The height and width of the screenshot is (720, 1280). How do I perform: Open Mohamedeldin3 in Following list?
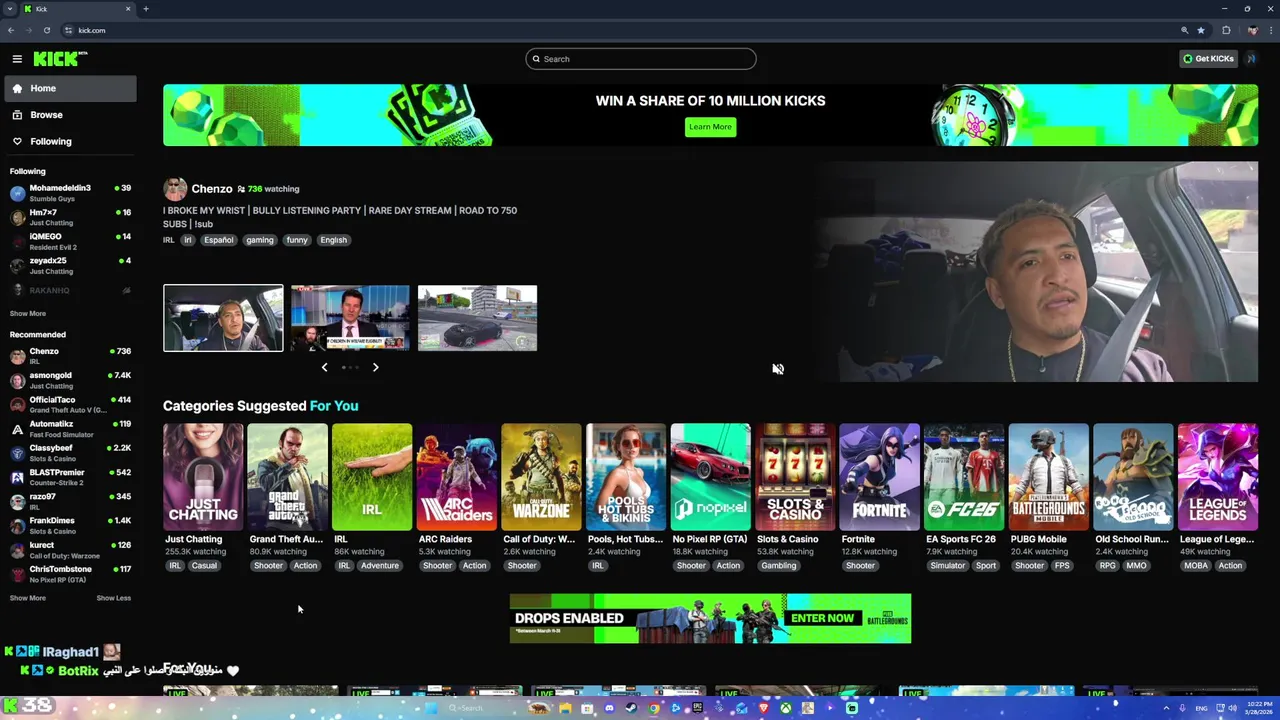70,193
